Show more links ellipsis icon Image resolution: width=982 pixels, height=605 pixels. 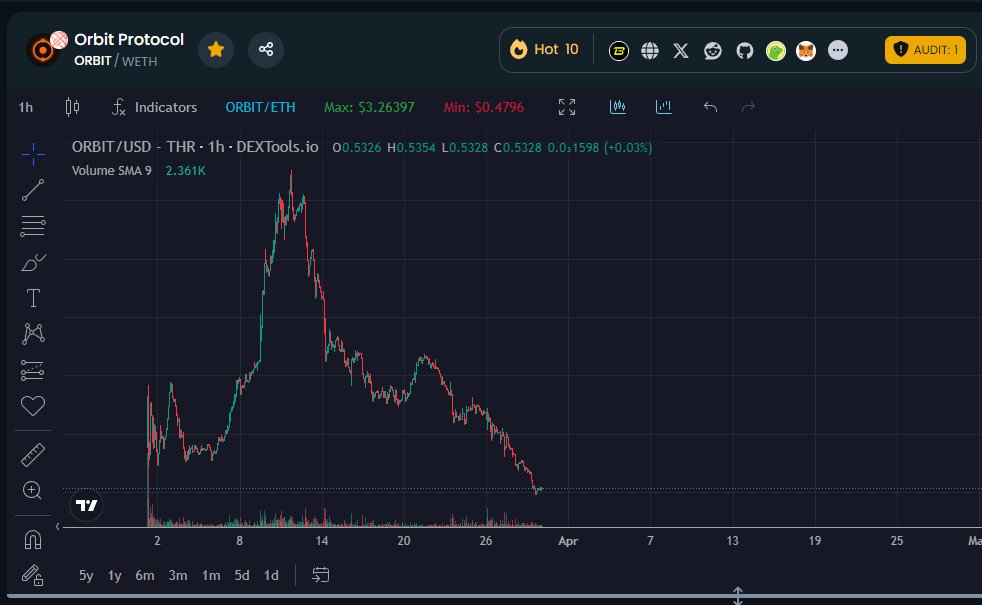click(x=838, y=50)
